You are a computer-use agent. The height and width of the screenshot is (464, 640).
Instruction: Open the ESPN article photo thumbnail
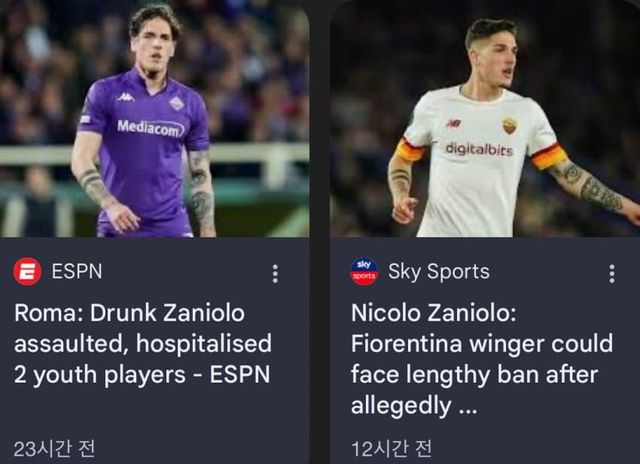pyautogui.click(x=155, y=118)
